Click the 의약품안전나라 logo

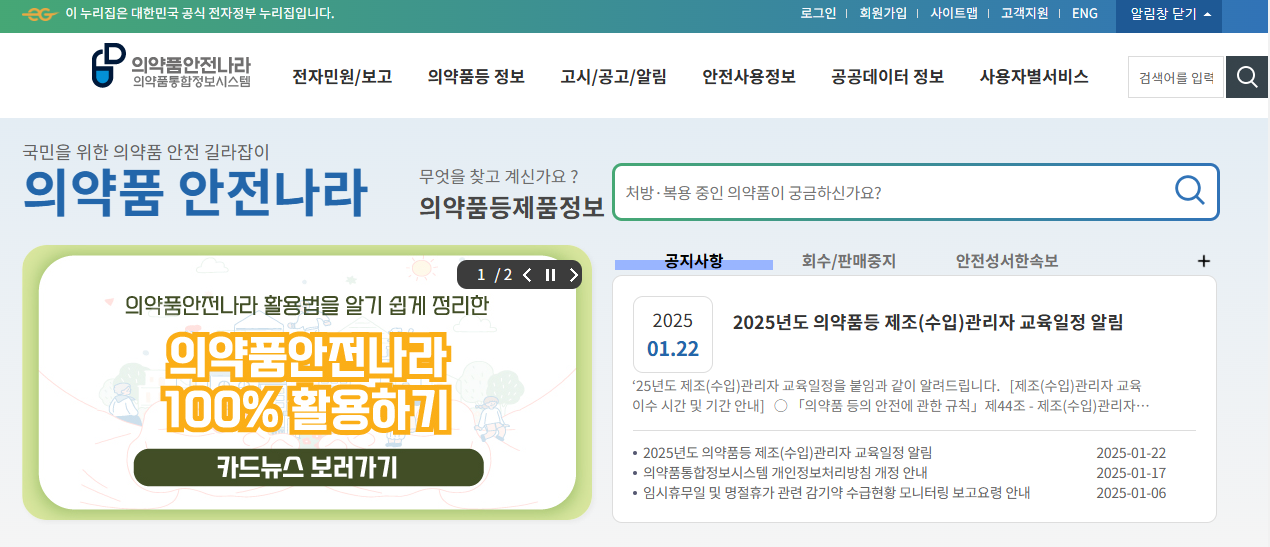coord(171,68)
